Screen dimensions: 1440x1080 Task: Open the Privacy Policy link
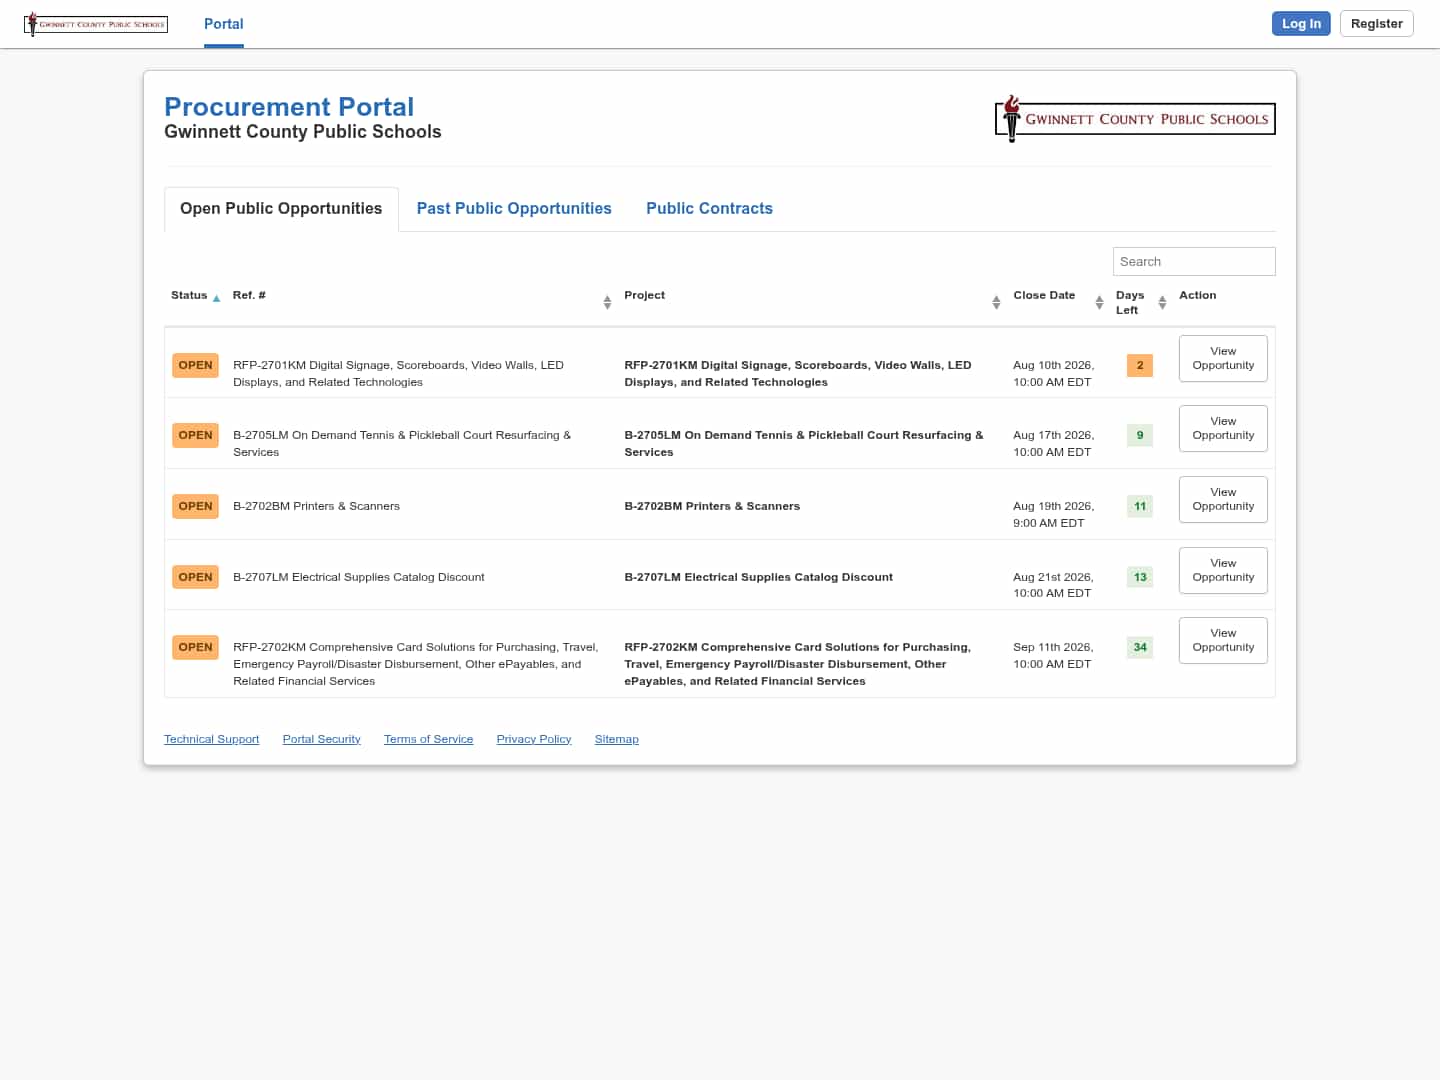534,739
